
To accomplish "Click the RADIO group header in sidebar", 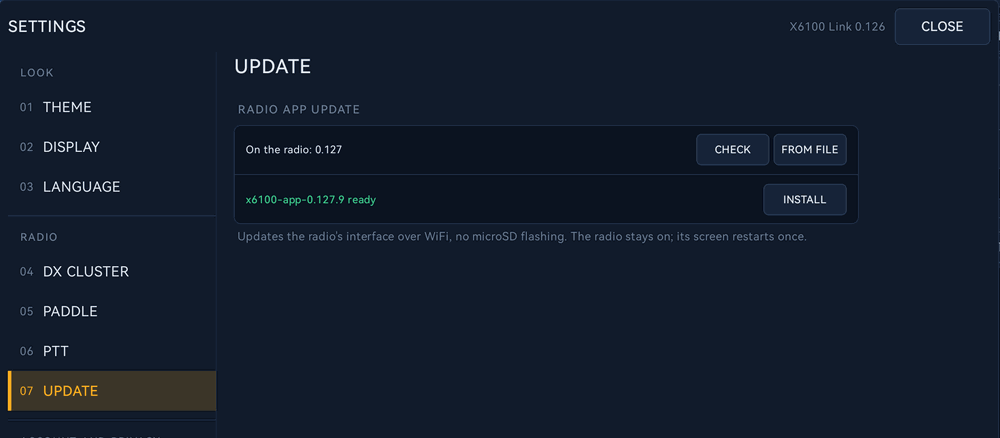I will pyautogui.click(x=39, y=237).
